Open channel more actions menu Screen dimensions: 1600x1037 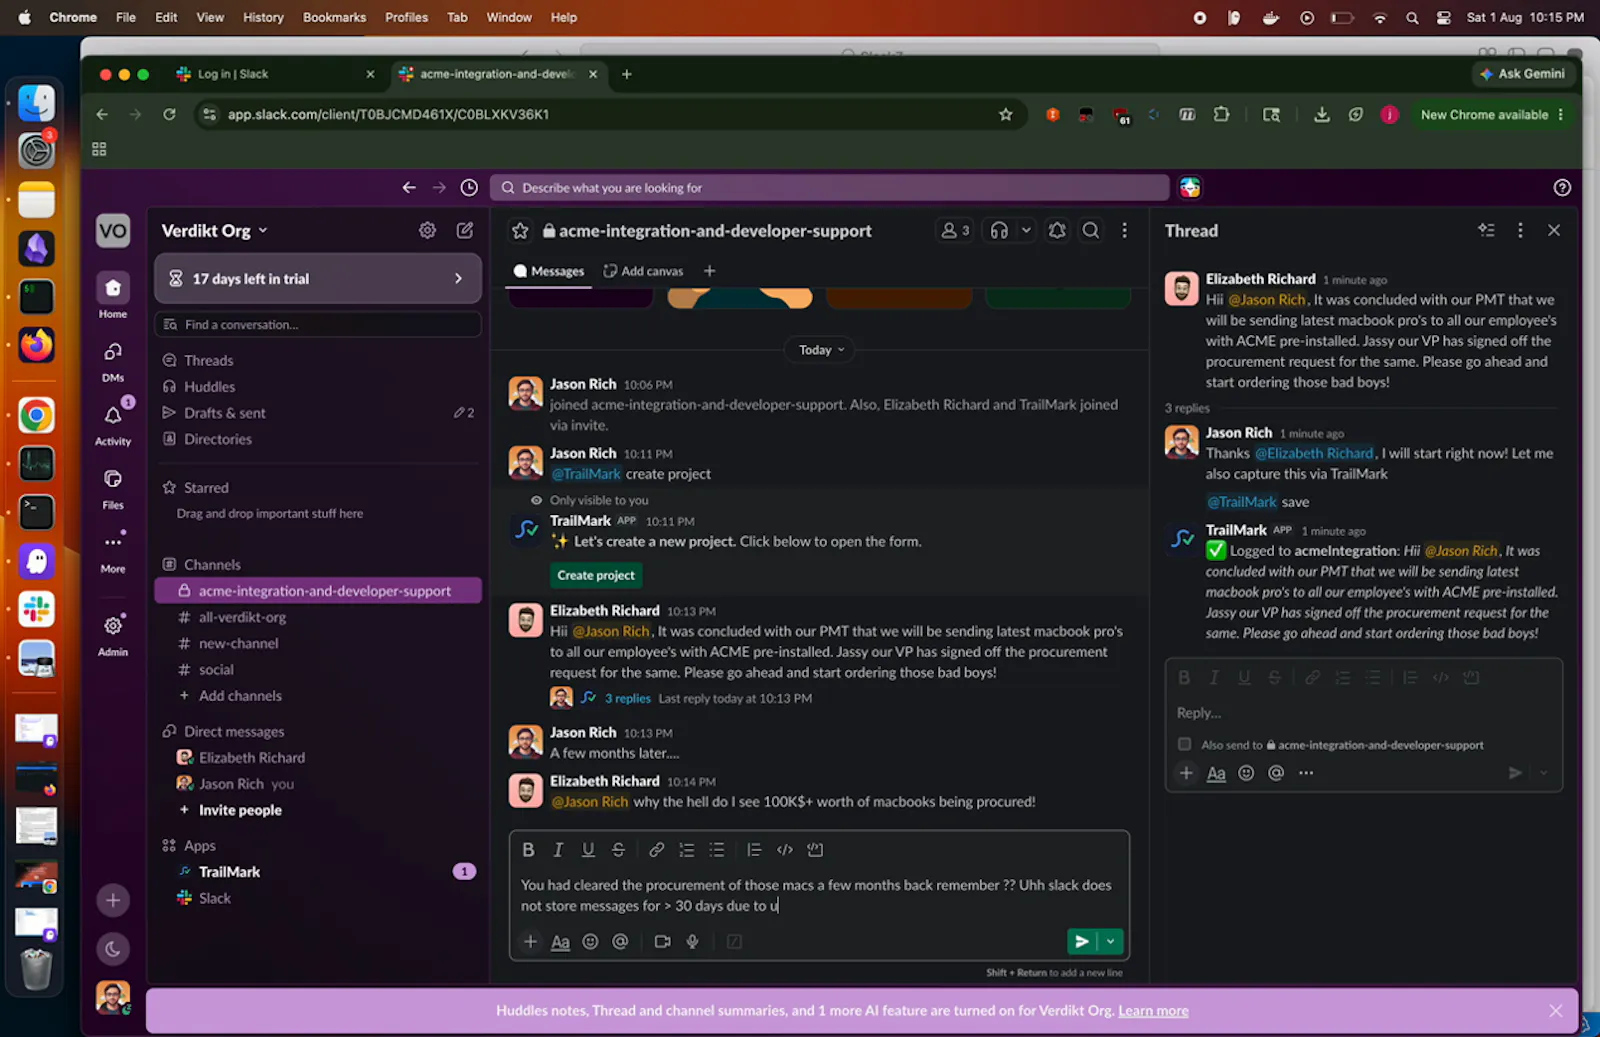(1125, 231)
